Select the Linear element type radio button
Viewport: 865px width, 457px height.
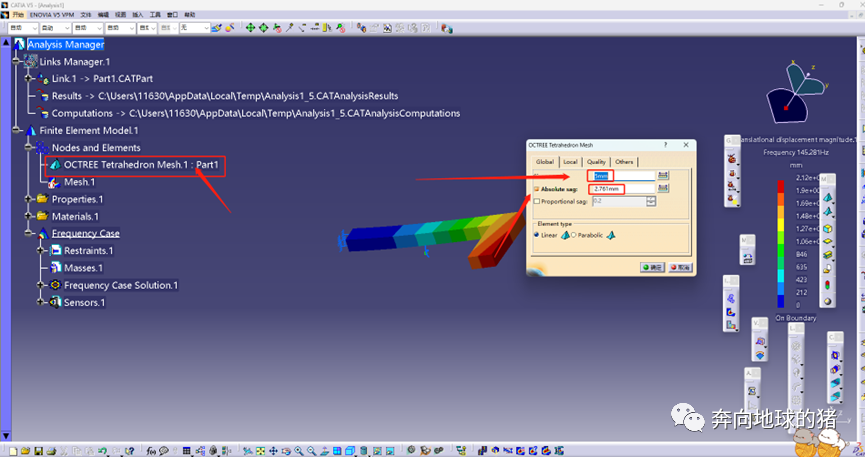(x=536, y=235)
